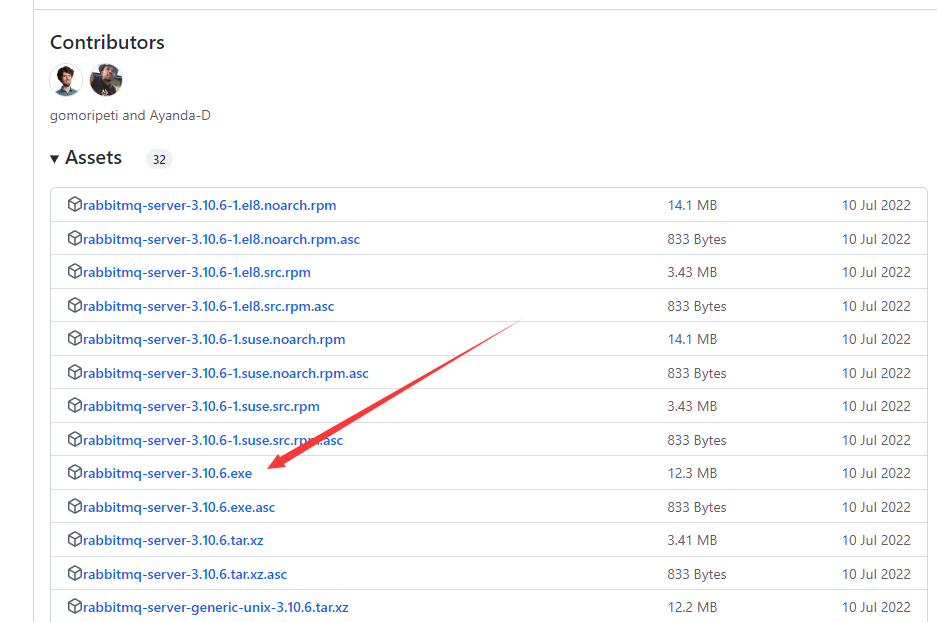Download rabbitmq-server-generic-unix-3.10.6.tar.xz
937x622 pixels.
click(216, 607)
